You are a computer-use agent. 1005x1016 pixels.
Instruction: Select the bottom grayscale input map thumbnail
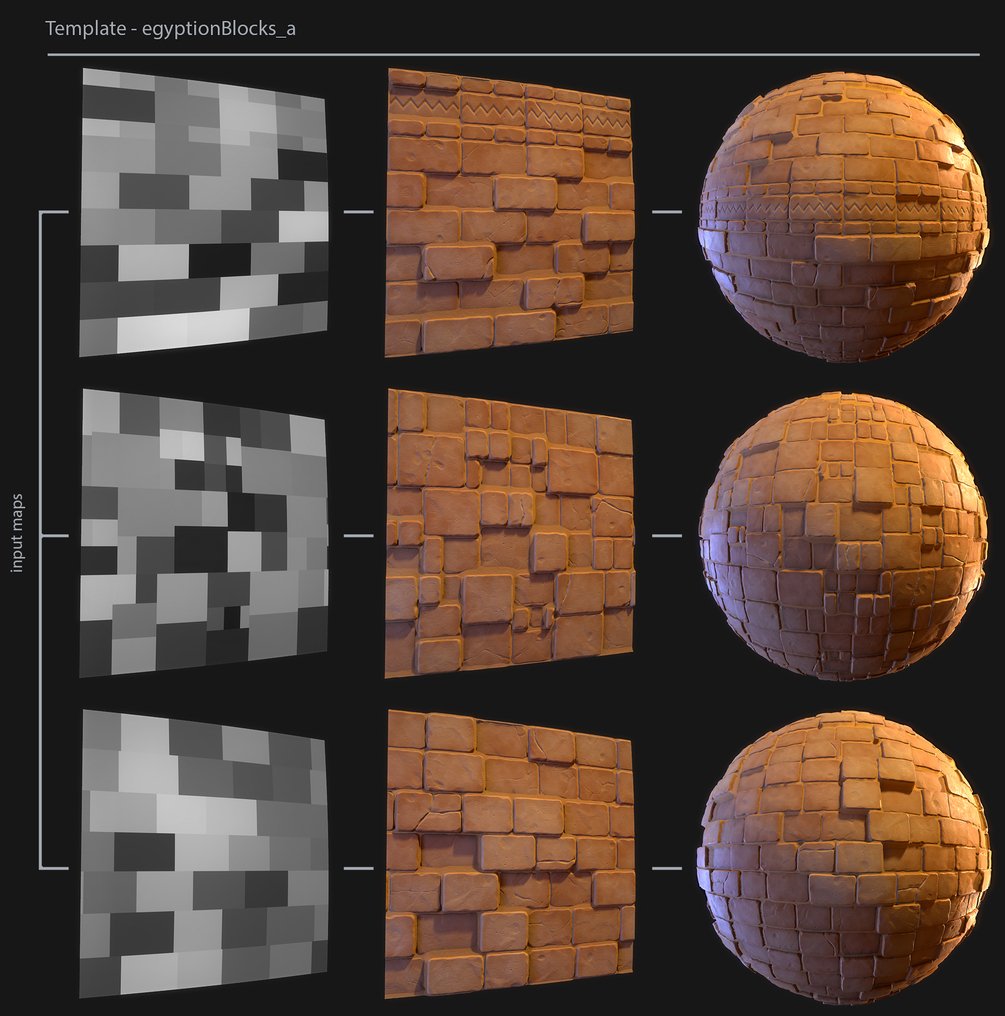pos(204,854)
